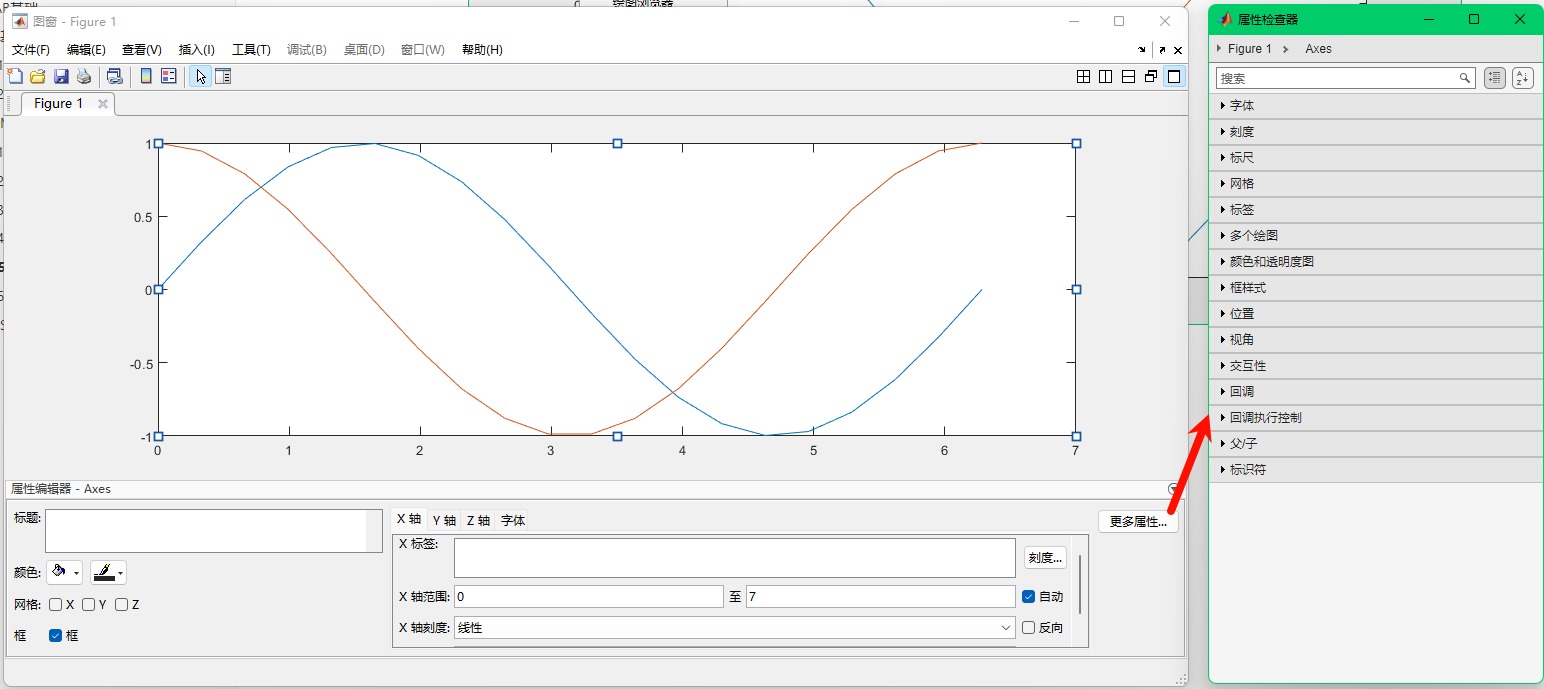The image size is (1544, 689).
Task: Insert a legend via the toolbar icon
Action: (x=168, y=76)
